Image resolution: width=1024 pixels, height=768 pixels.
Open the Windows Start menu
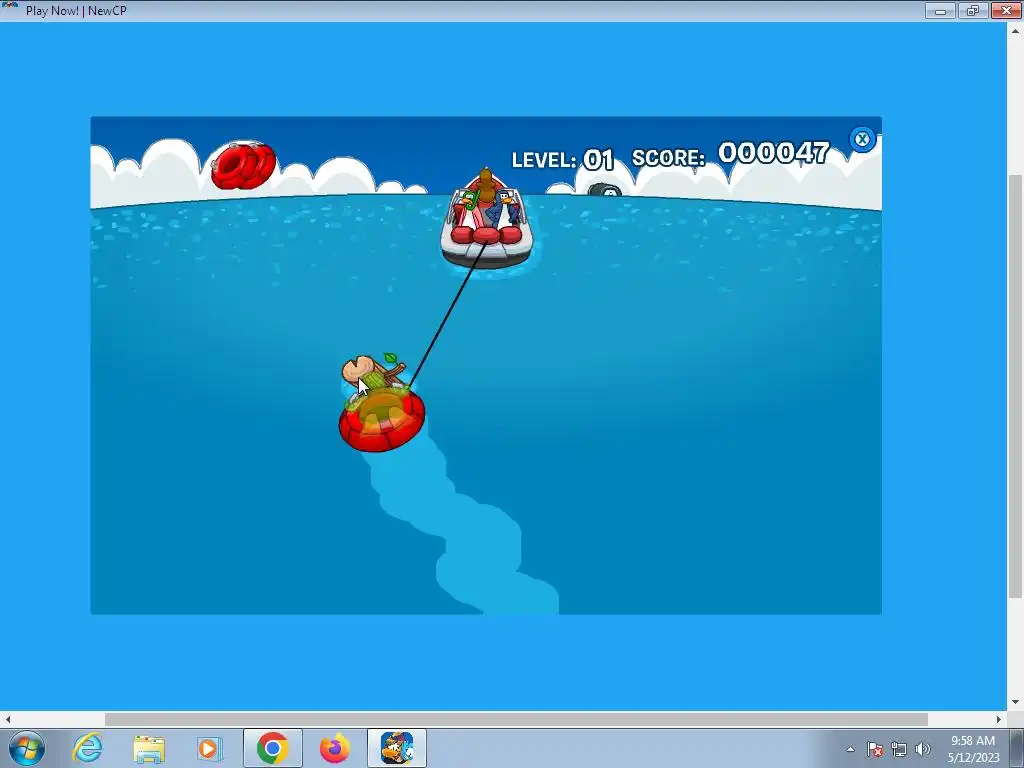tap(27, 748)
